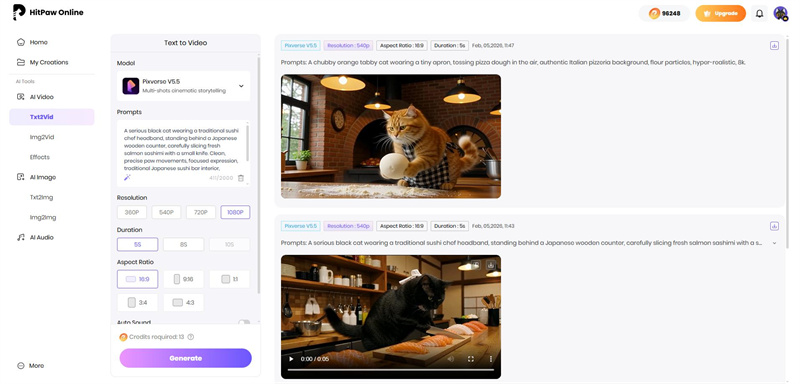800x384 pixels.
Task: Click the AI Audio music note icon
Action: tap(21, 237)
